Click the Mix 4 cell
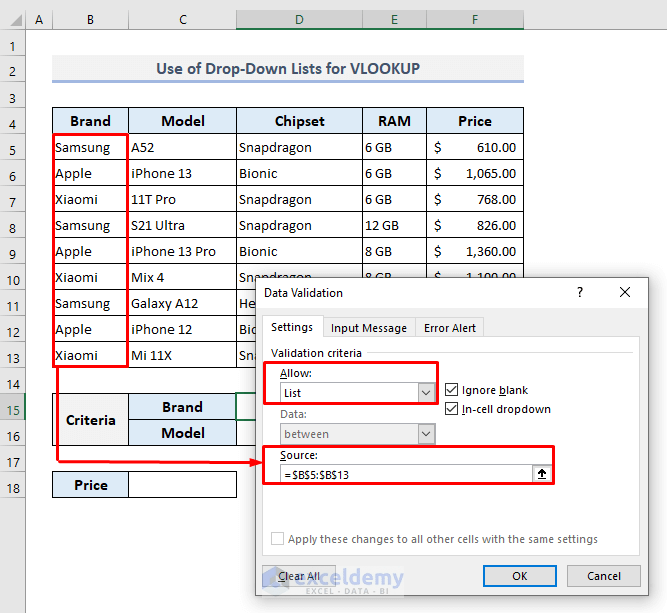Screen dimensions: 667x613 [182, 277]
